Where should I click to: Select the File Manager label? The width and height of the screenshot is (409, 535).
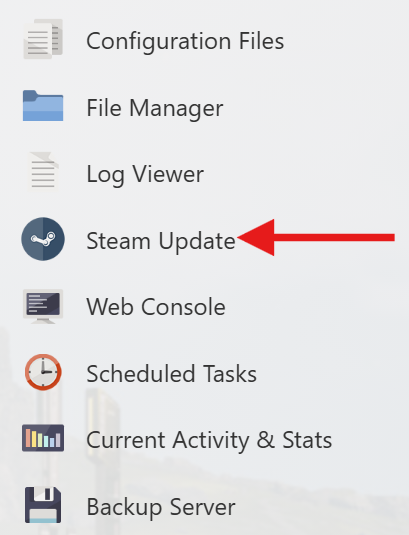tap(155, 109)
